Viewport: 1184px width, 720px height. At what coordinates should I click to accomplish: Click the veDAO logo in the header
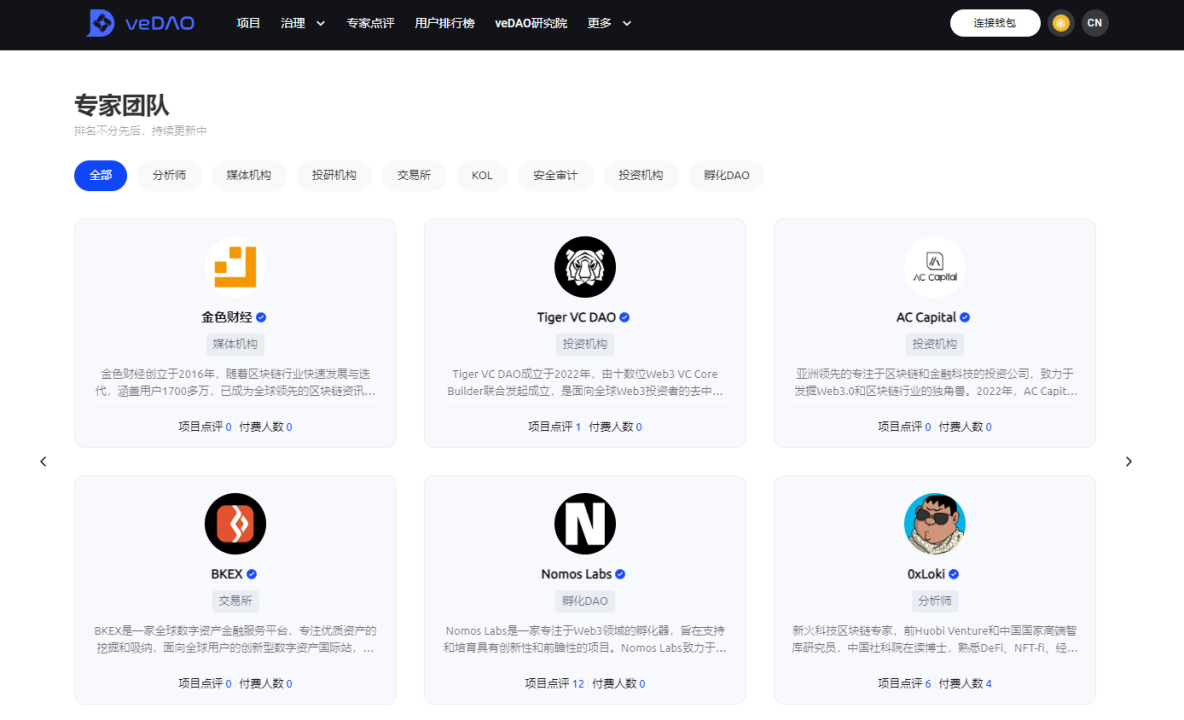click(x=140, y=23)
